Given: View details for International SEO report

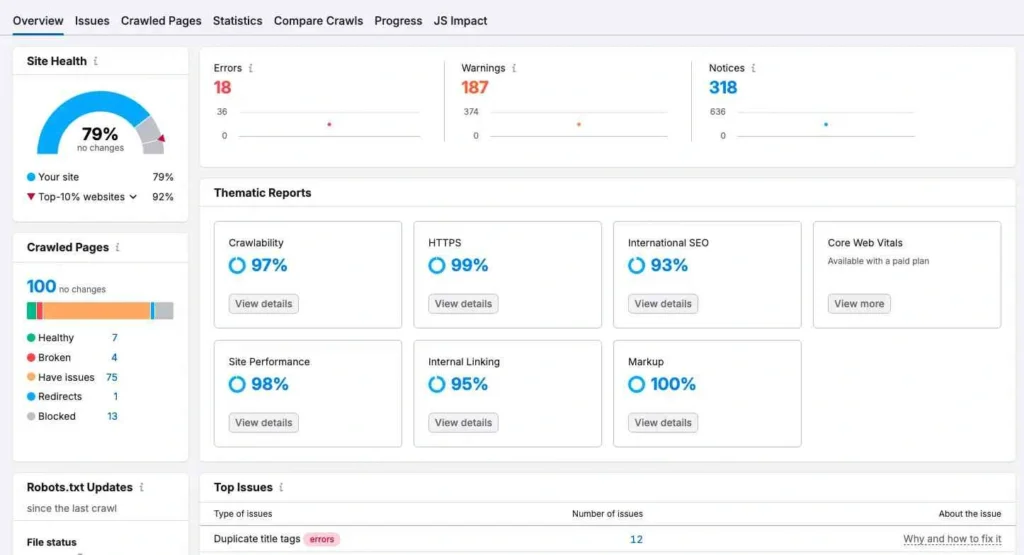Looking at the screenshot, I should tap(663, 304).
